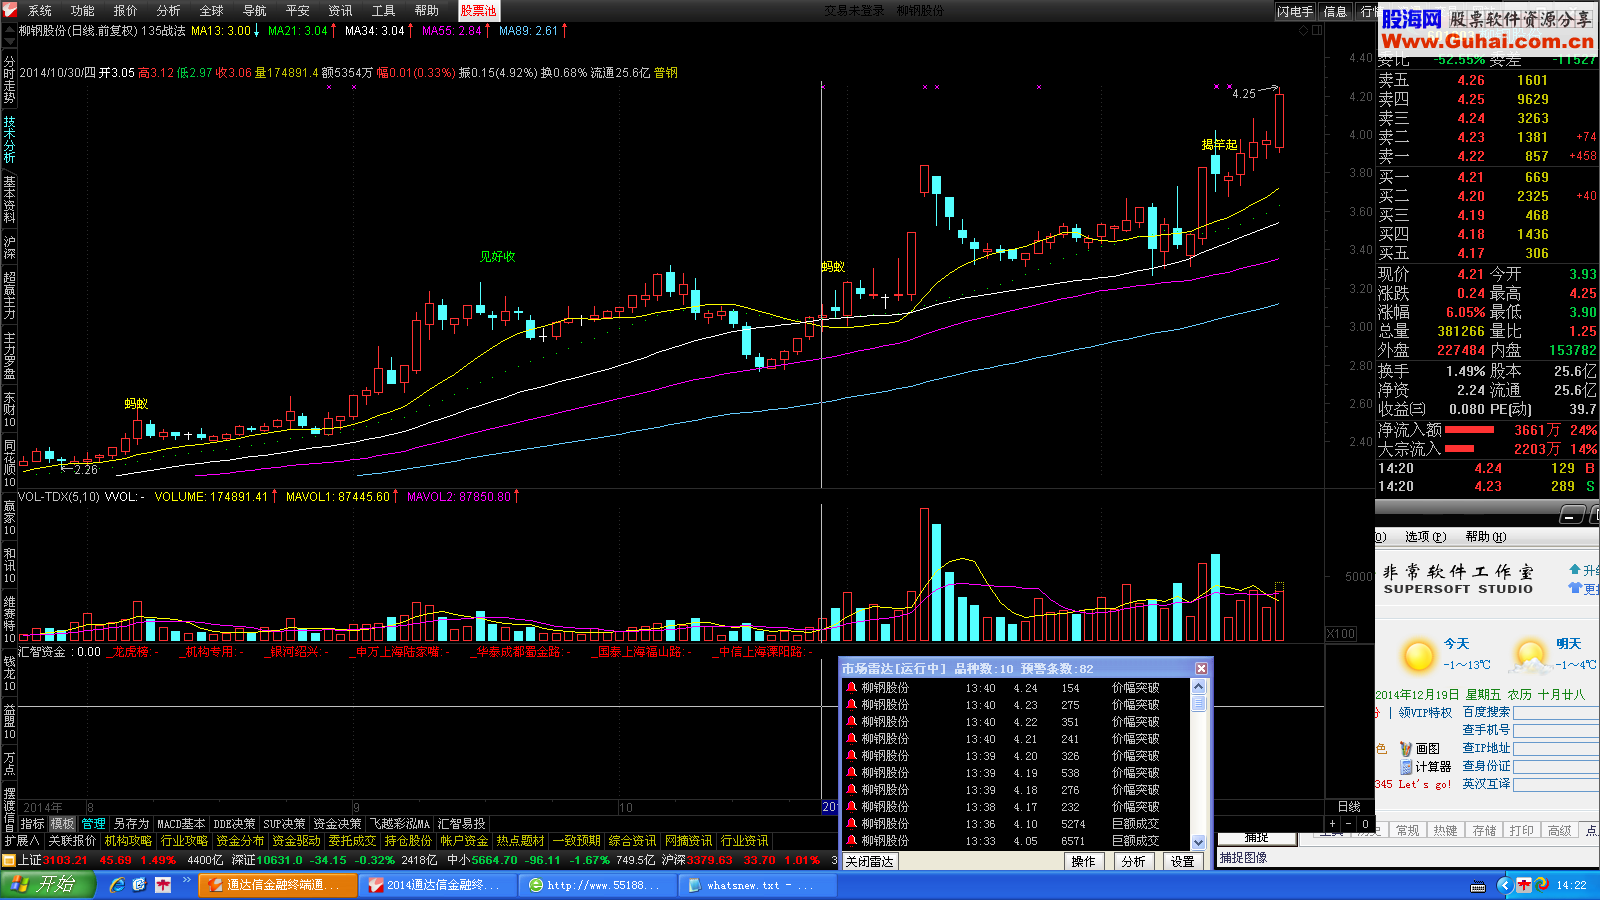Click the bell icon on the 13:36 4.10 alert row
Screen dimensions: 1600x900
[851, 824]
